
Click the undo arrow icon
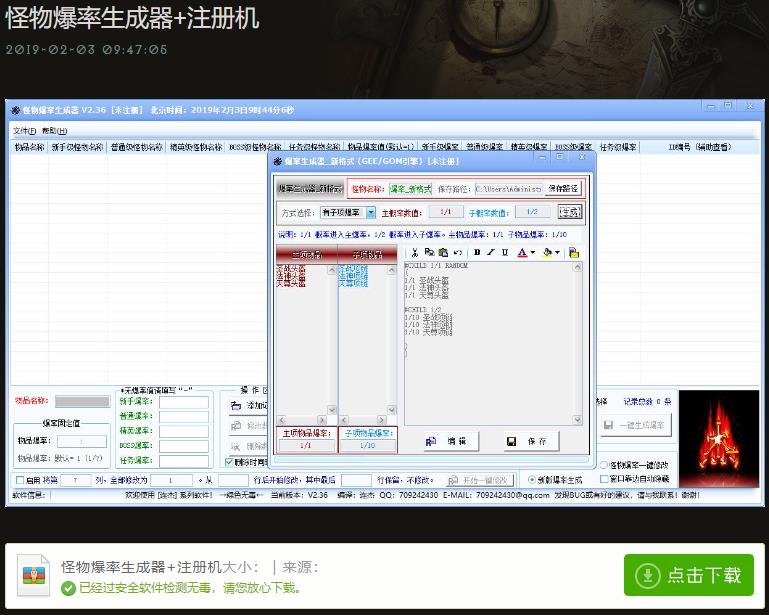click(x=457, y=253)
